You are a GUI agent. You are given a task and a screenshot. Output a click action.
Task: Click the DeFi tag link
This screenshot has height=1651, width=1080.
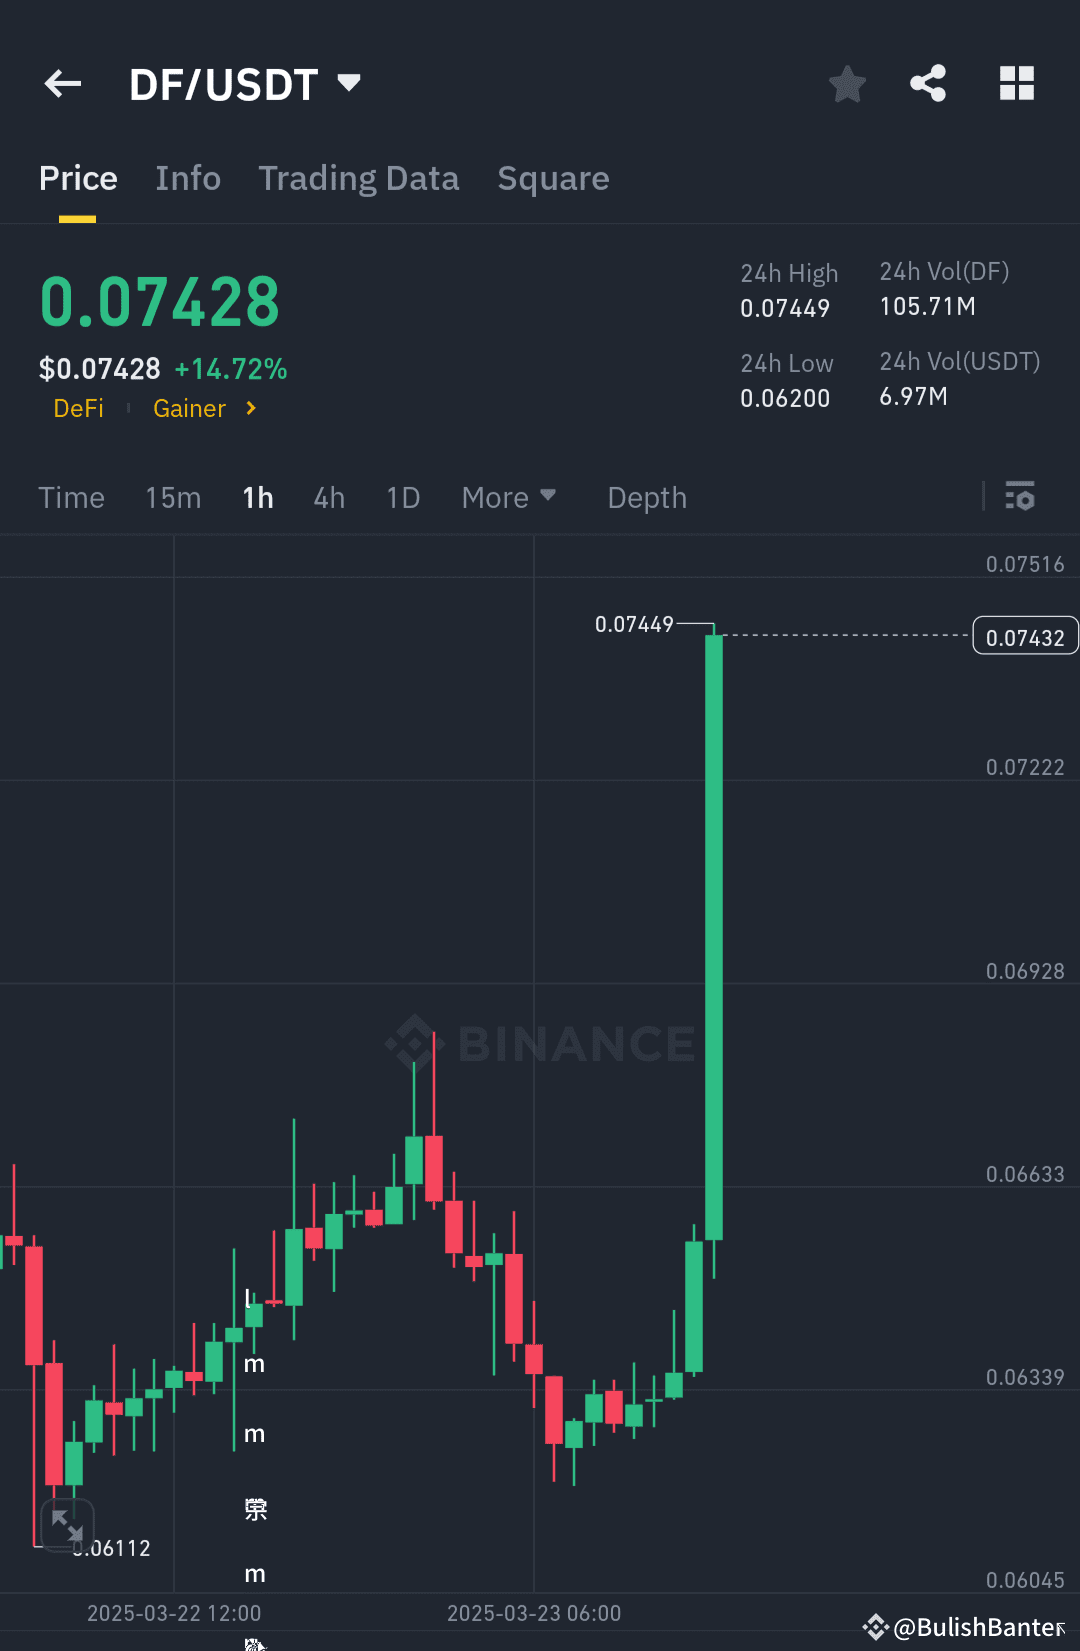pyautogui.click(x=79, y=408)
